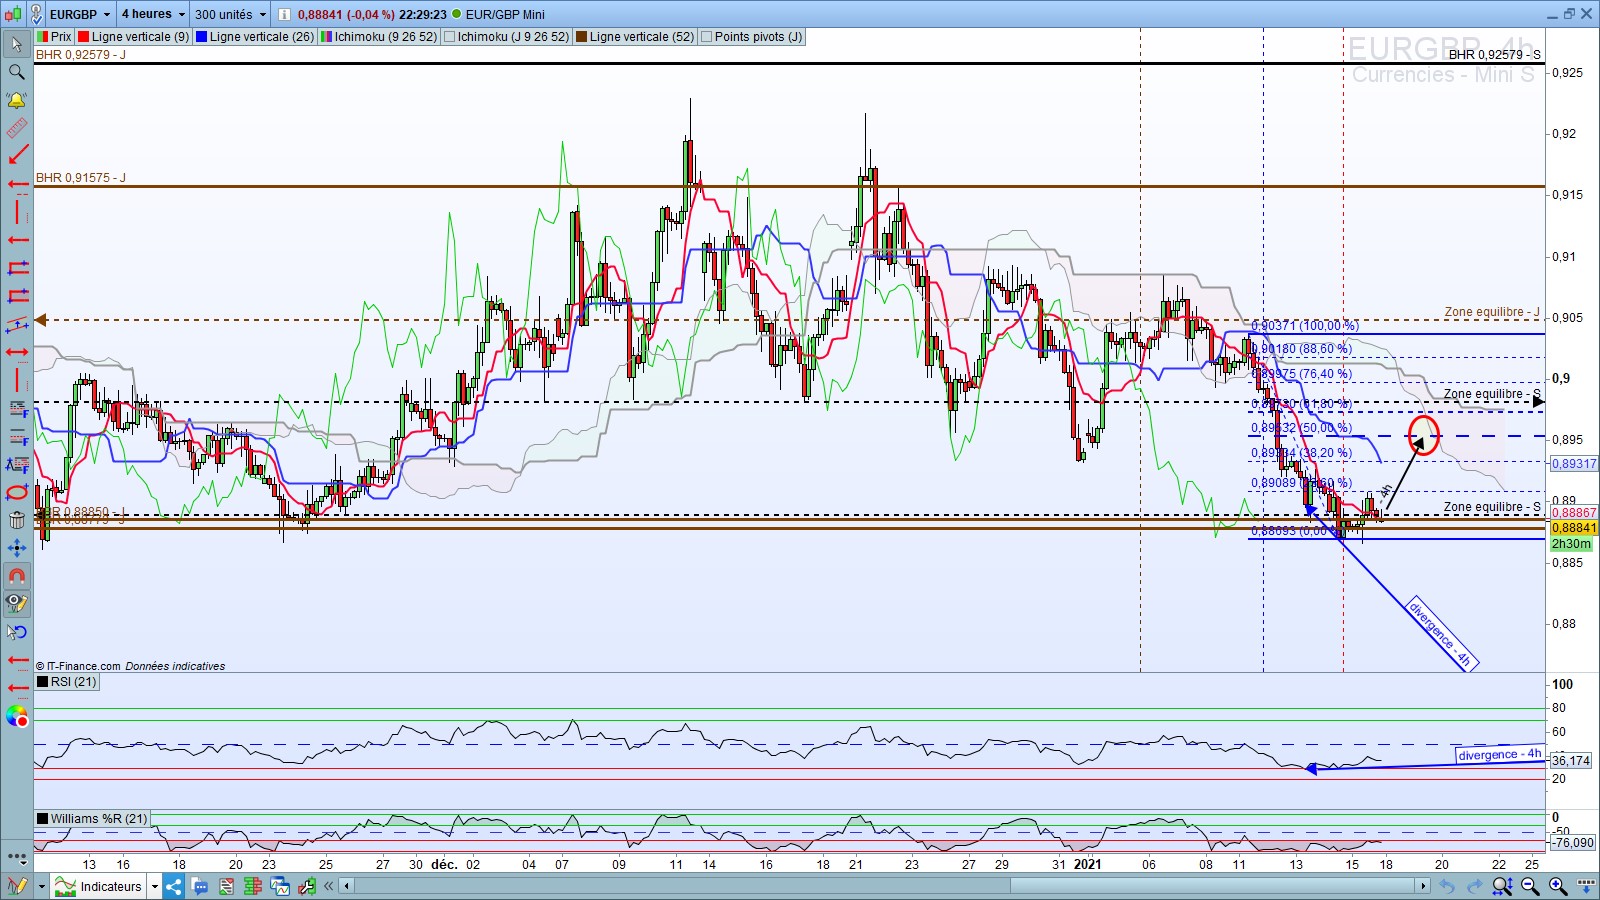
Task: Open the candlestick chart style icon
Action: pyautogui.click(x=13, y=14)
